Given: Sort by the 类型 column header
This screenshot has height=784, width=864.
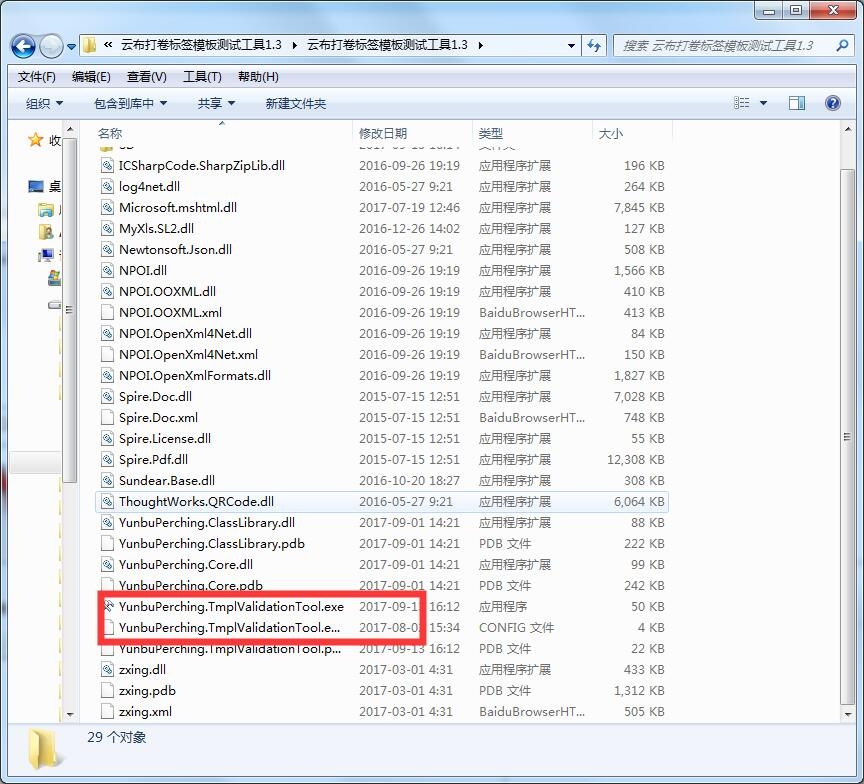Looking at the screenshot, I should pyautogui.click(x=490, y=133).
